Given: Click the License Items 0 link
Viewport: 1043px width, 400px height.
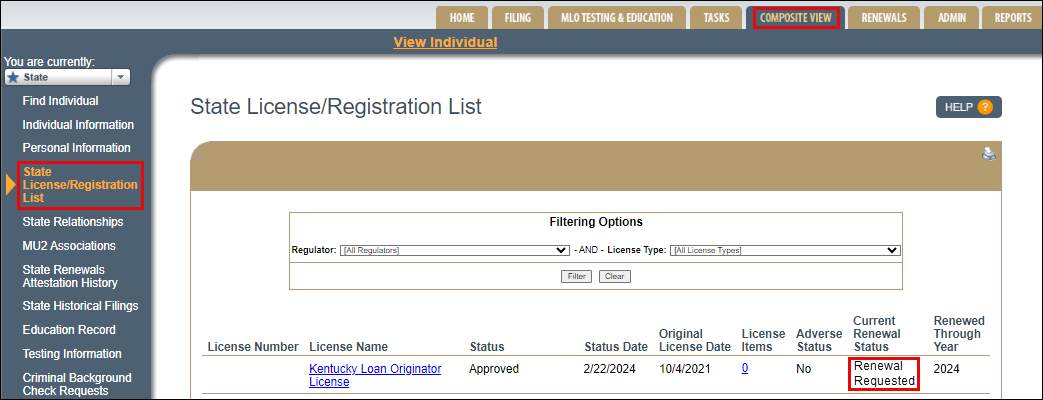Looking at the screenshot, I should (x=745, y=368).
